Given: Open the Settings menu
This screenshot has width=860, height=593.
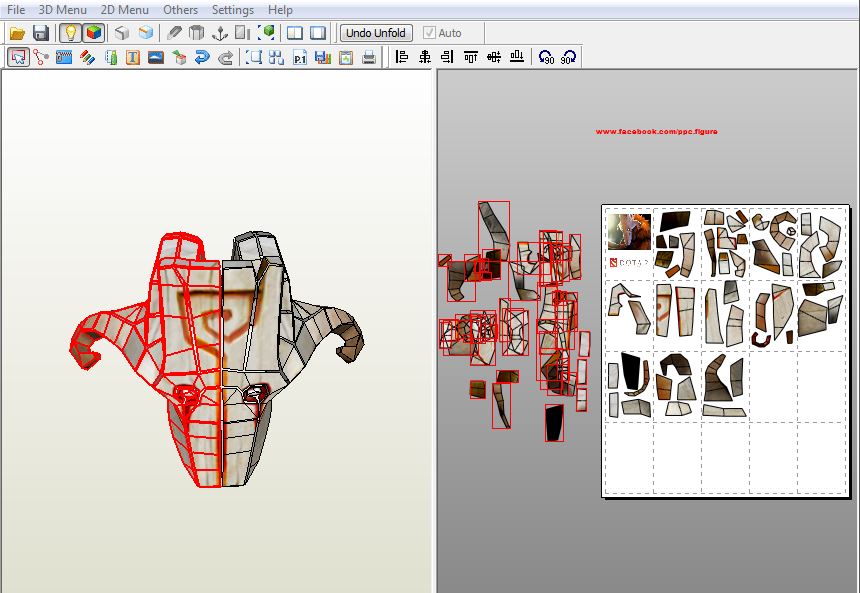Looking at the screenshot, I should (233, 10).
